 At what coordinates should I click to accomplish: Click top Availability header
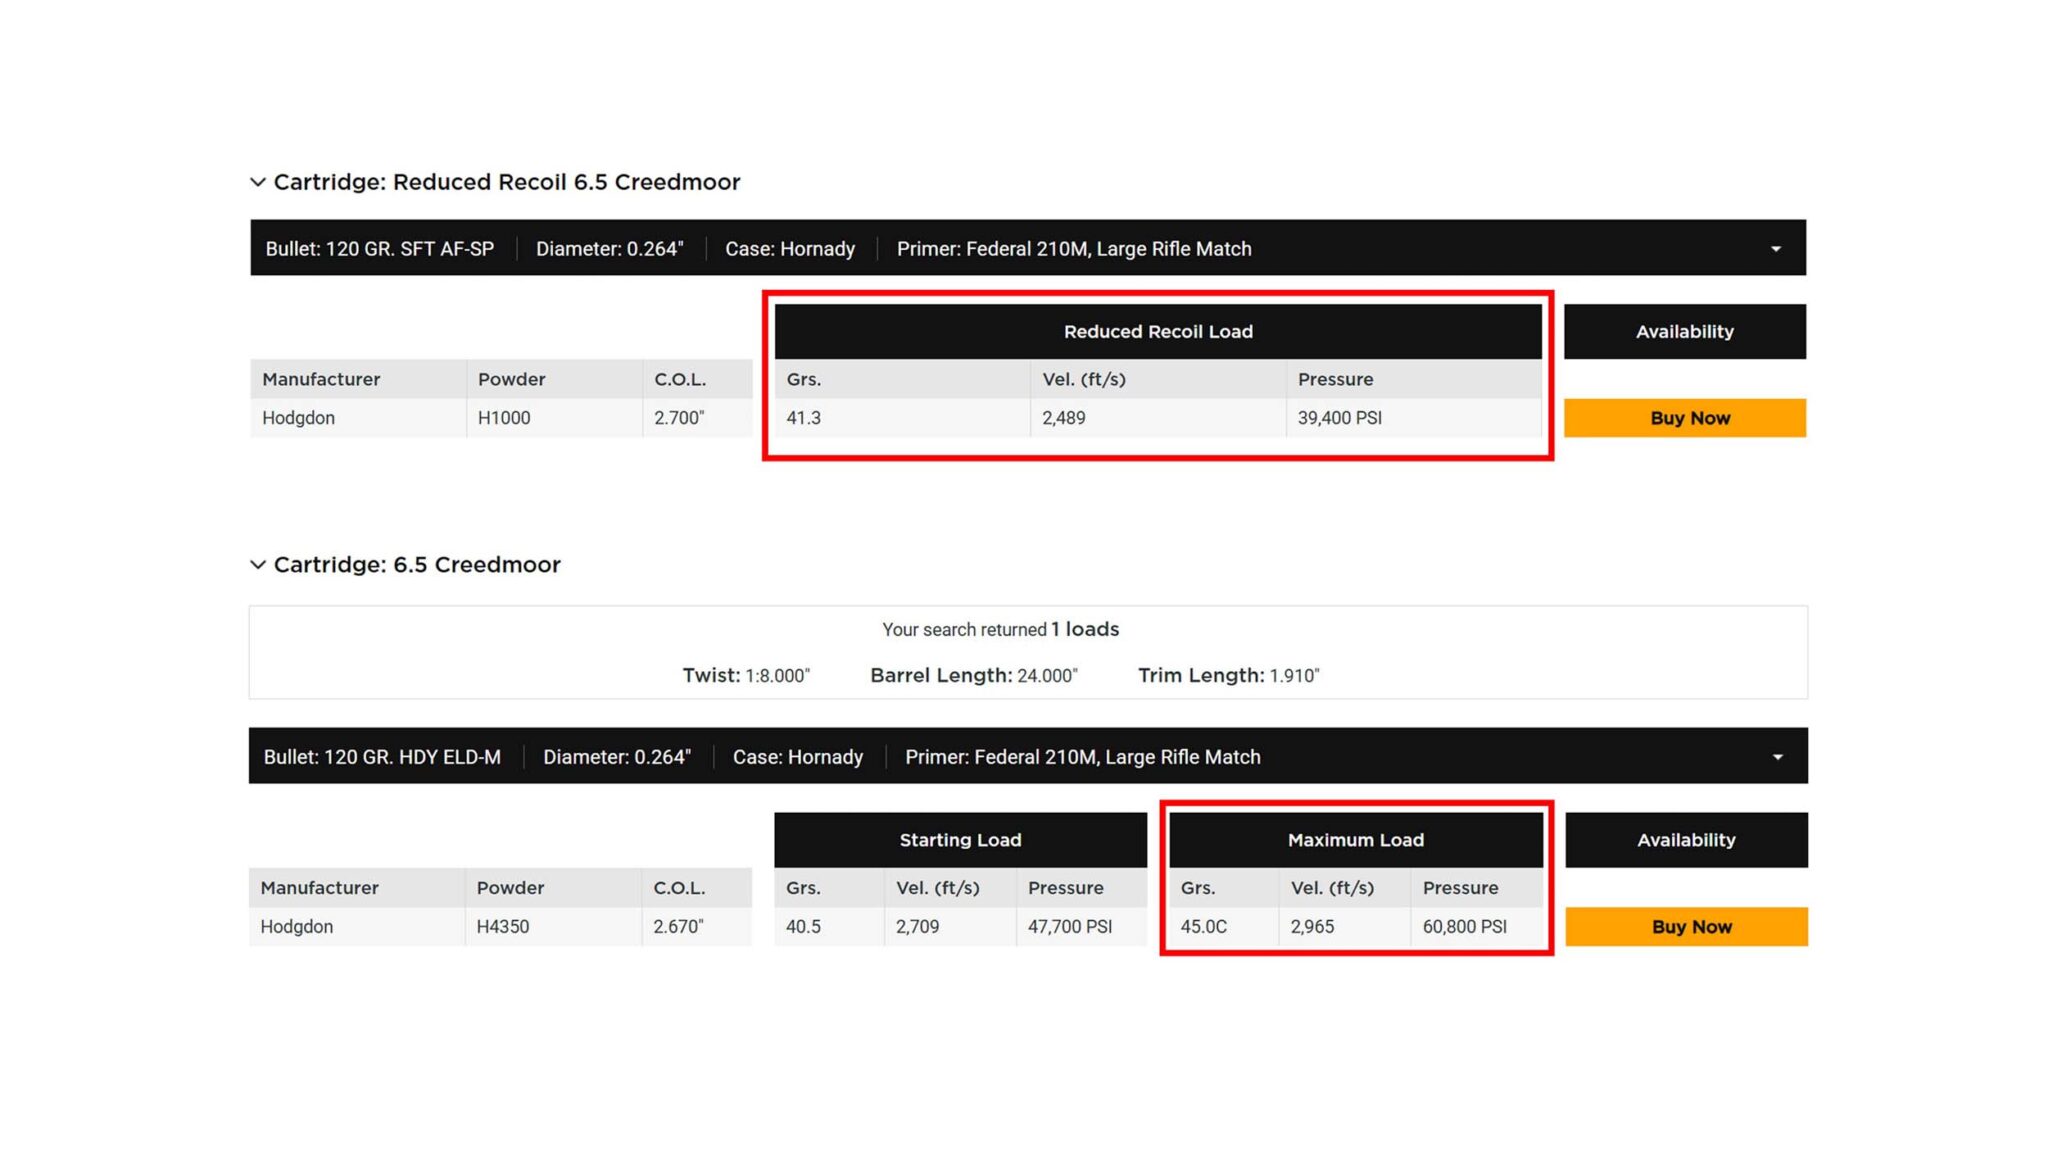pyautogui.click(x=1685, y=332)
